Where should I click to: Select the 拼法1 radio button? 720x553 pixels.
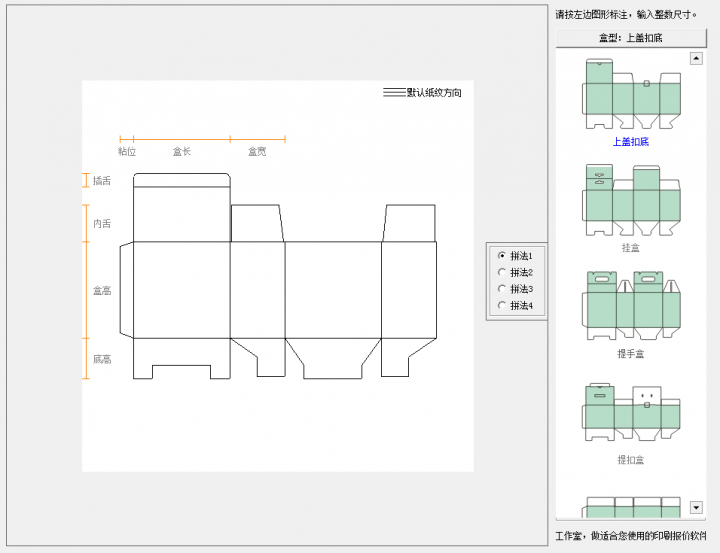502,256
